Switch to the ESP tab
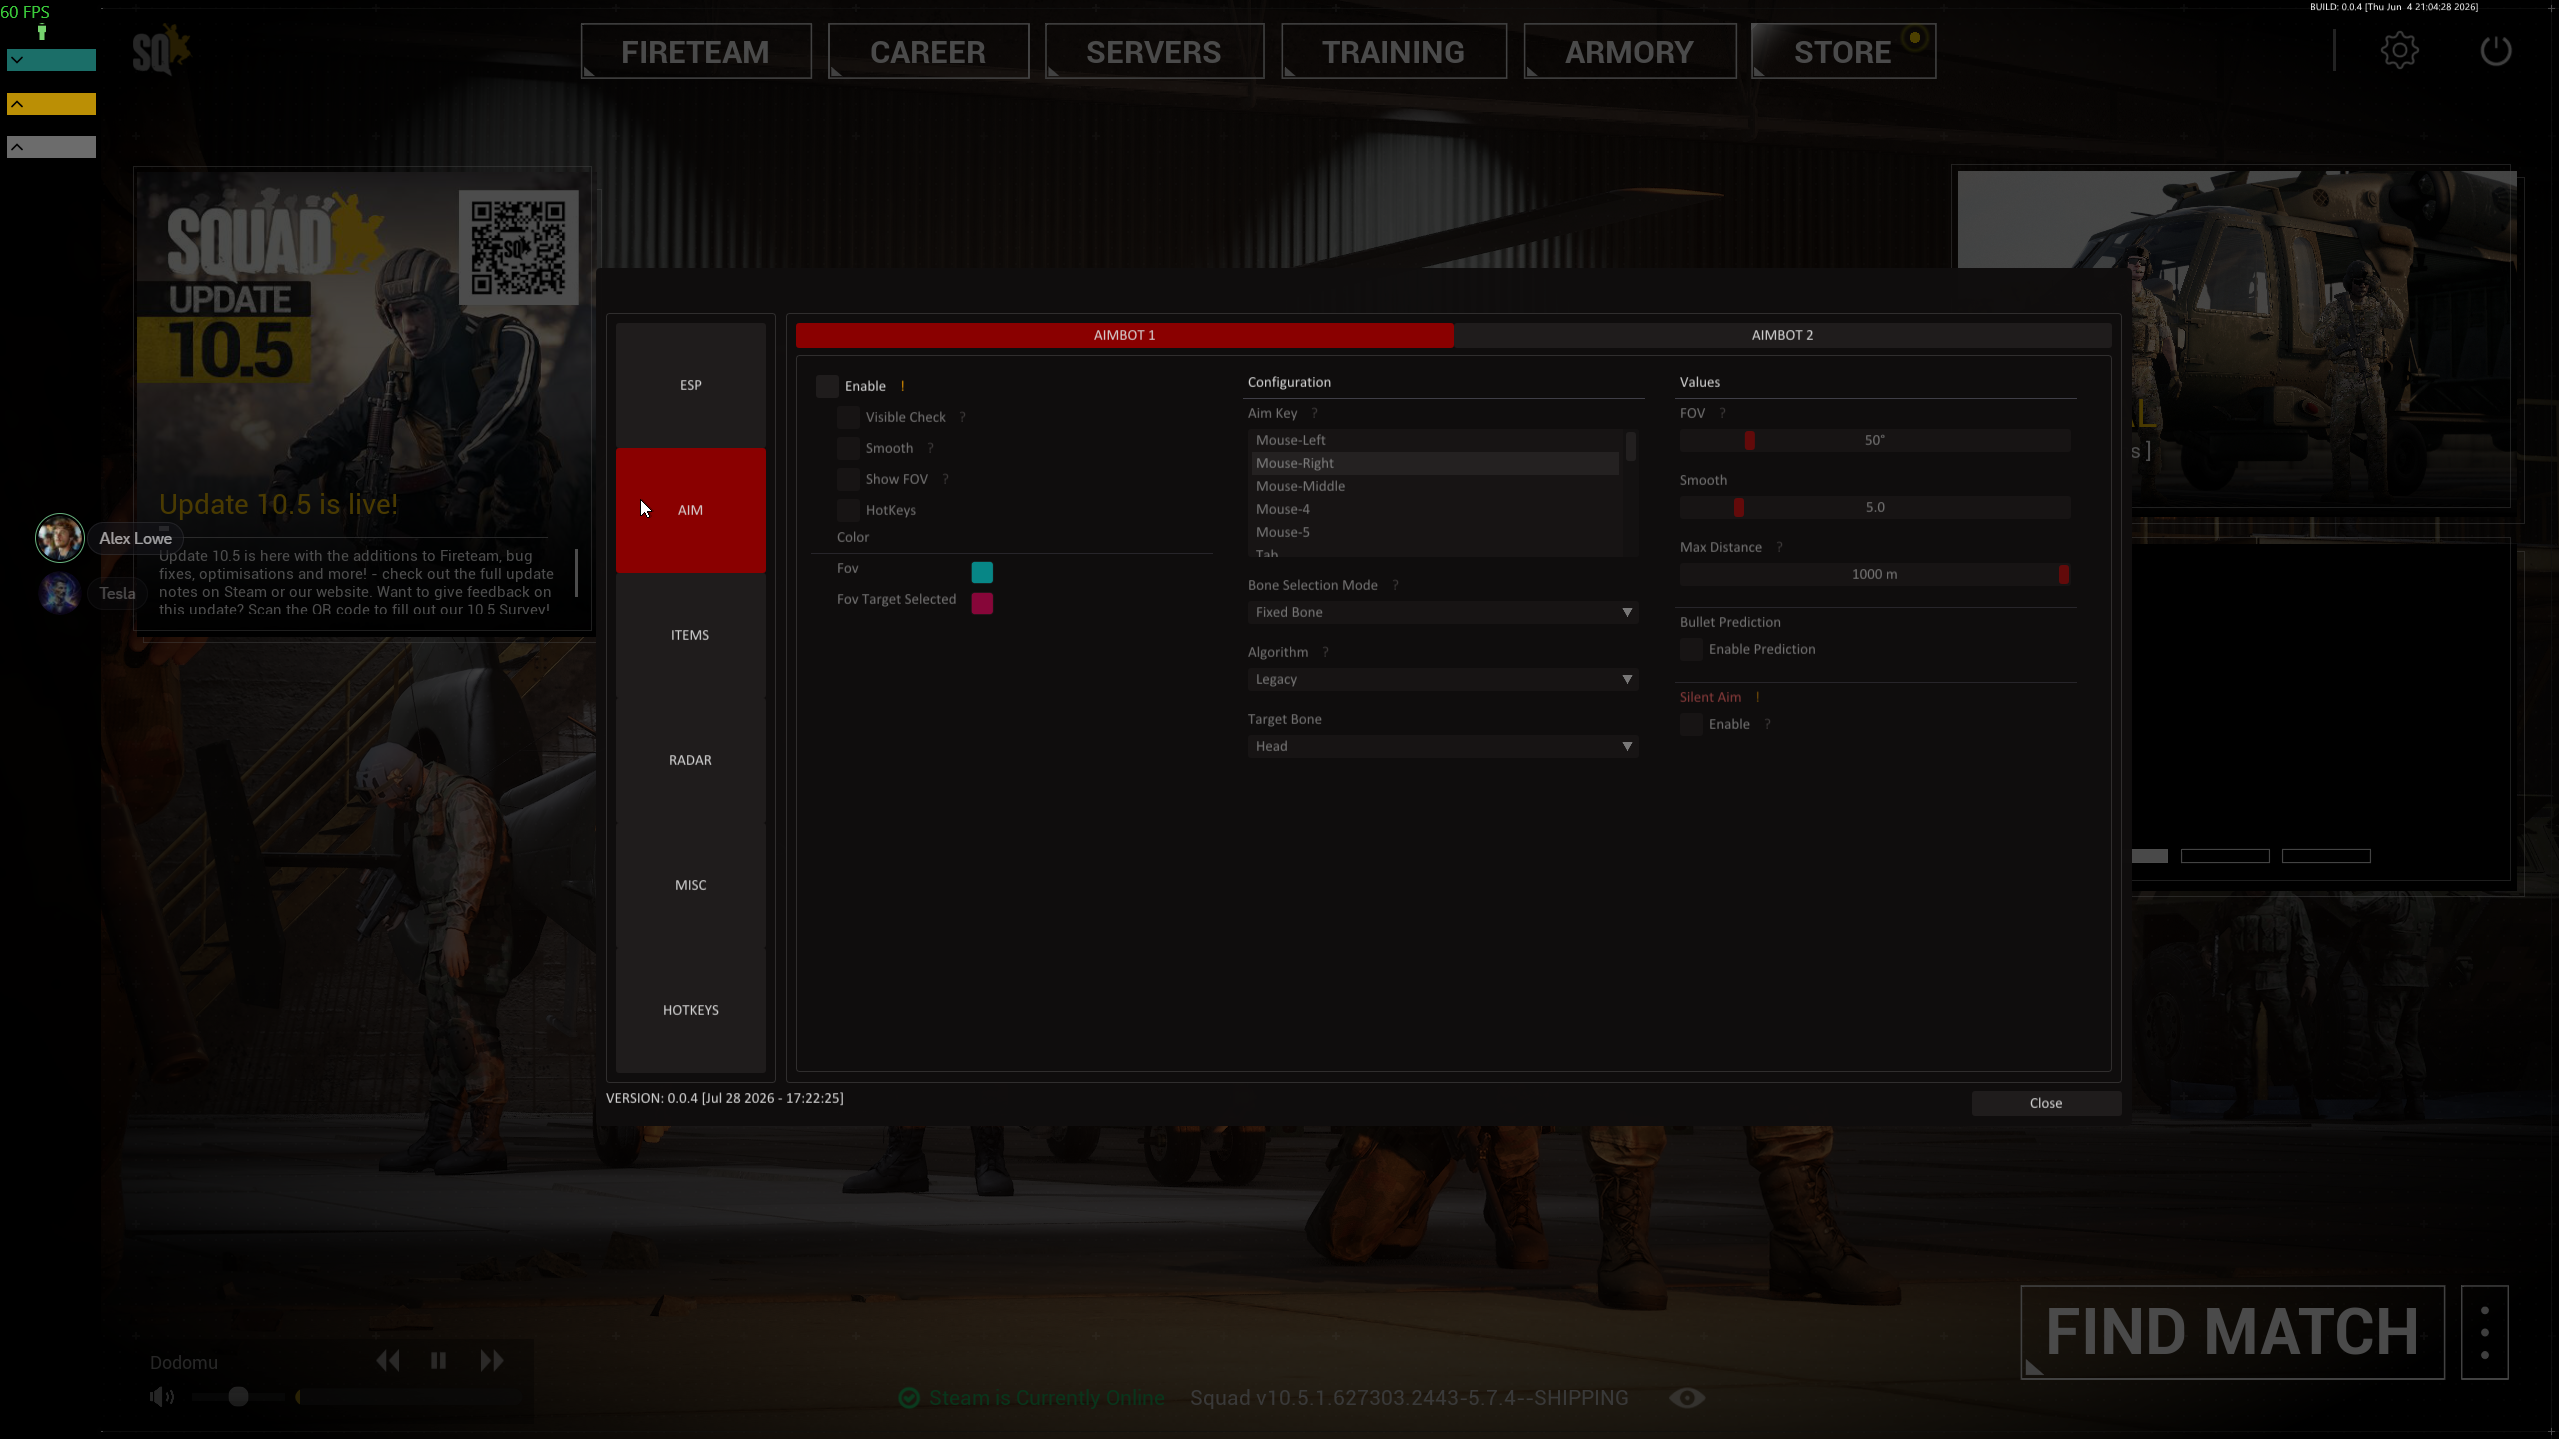 tap(690, 385)
